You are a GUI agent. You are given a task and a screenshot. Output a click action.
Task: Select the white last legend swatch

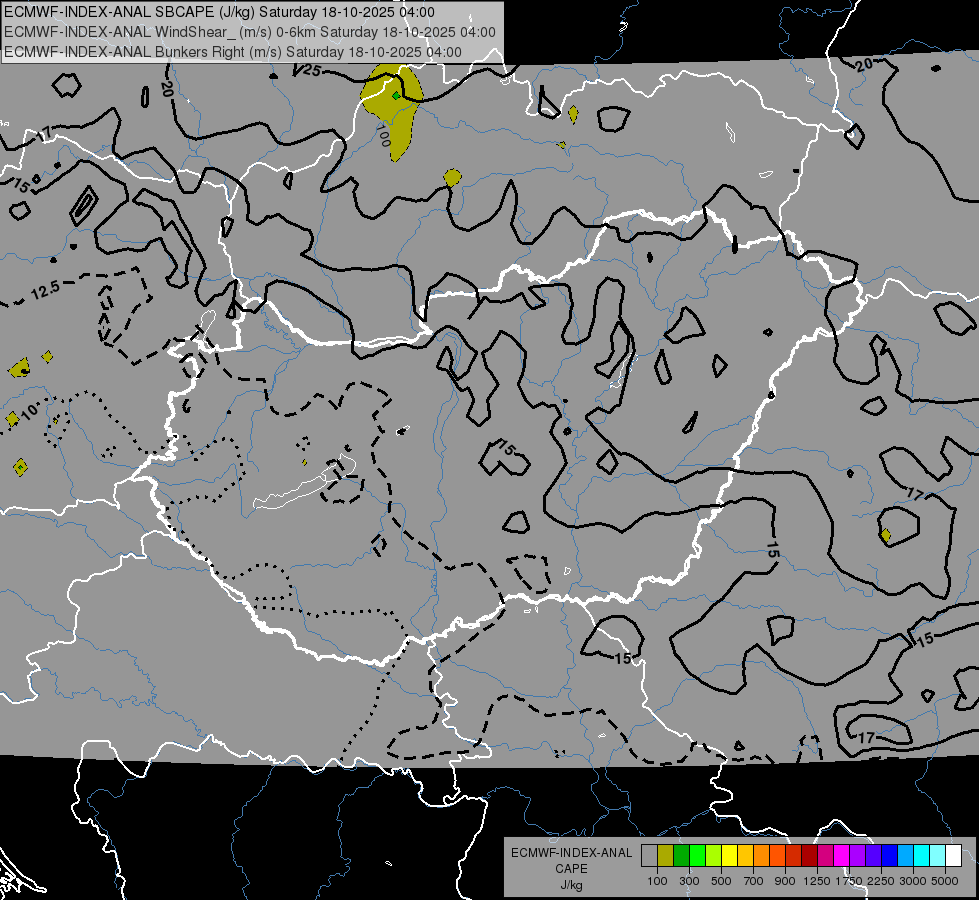[953, 855]
